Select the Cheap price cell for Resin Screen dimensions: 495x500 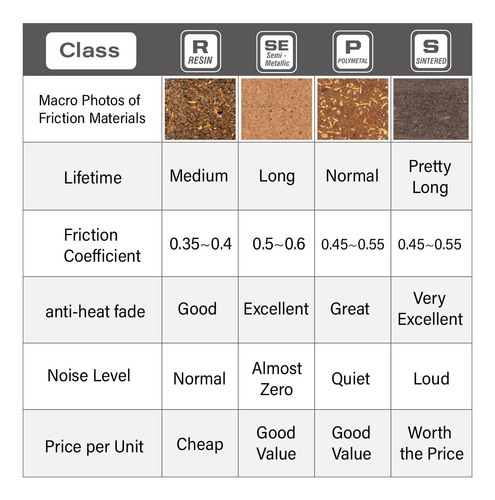[x=200, y=443]
